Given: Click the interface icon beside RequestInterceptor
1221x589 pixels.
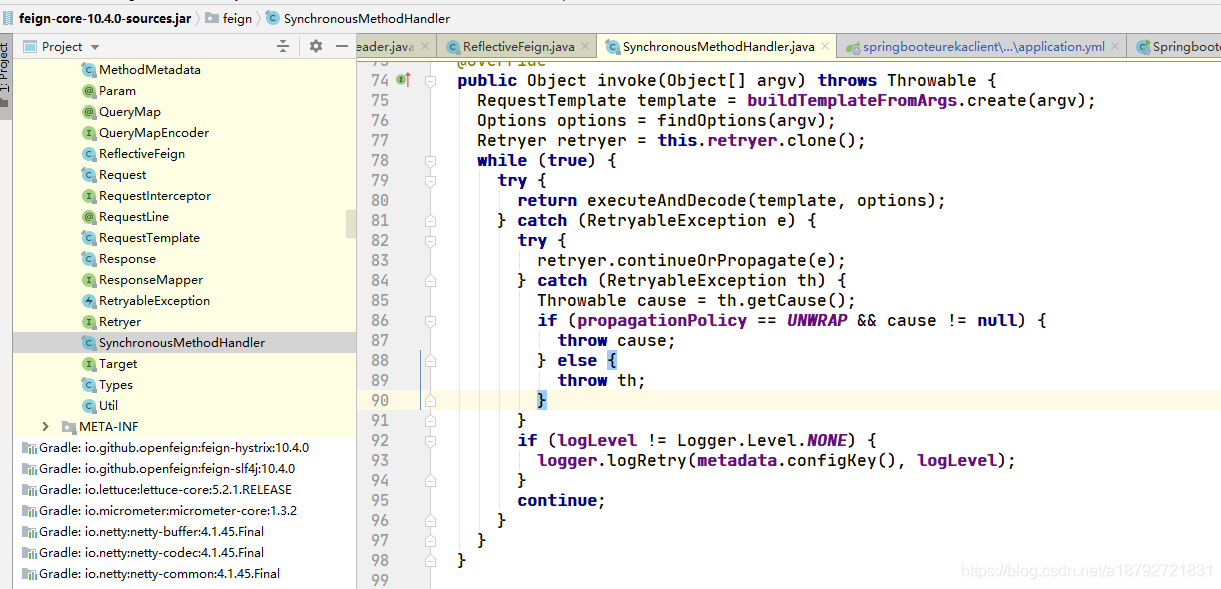Looking at the screenshot, I should coord(89,196).
